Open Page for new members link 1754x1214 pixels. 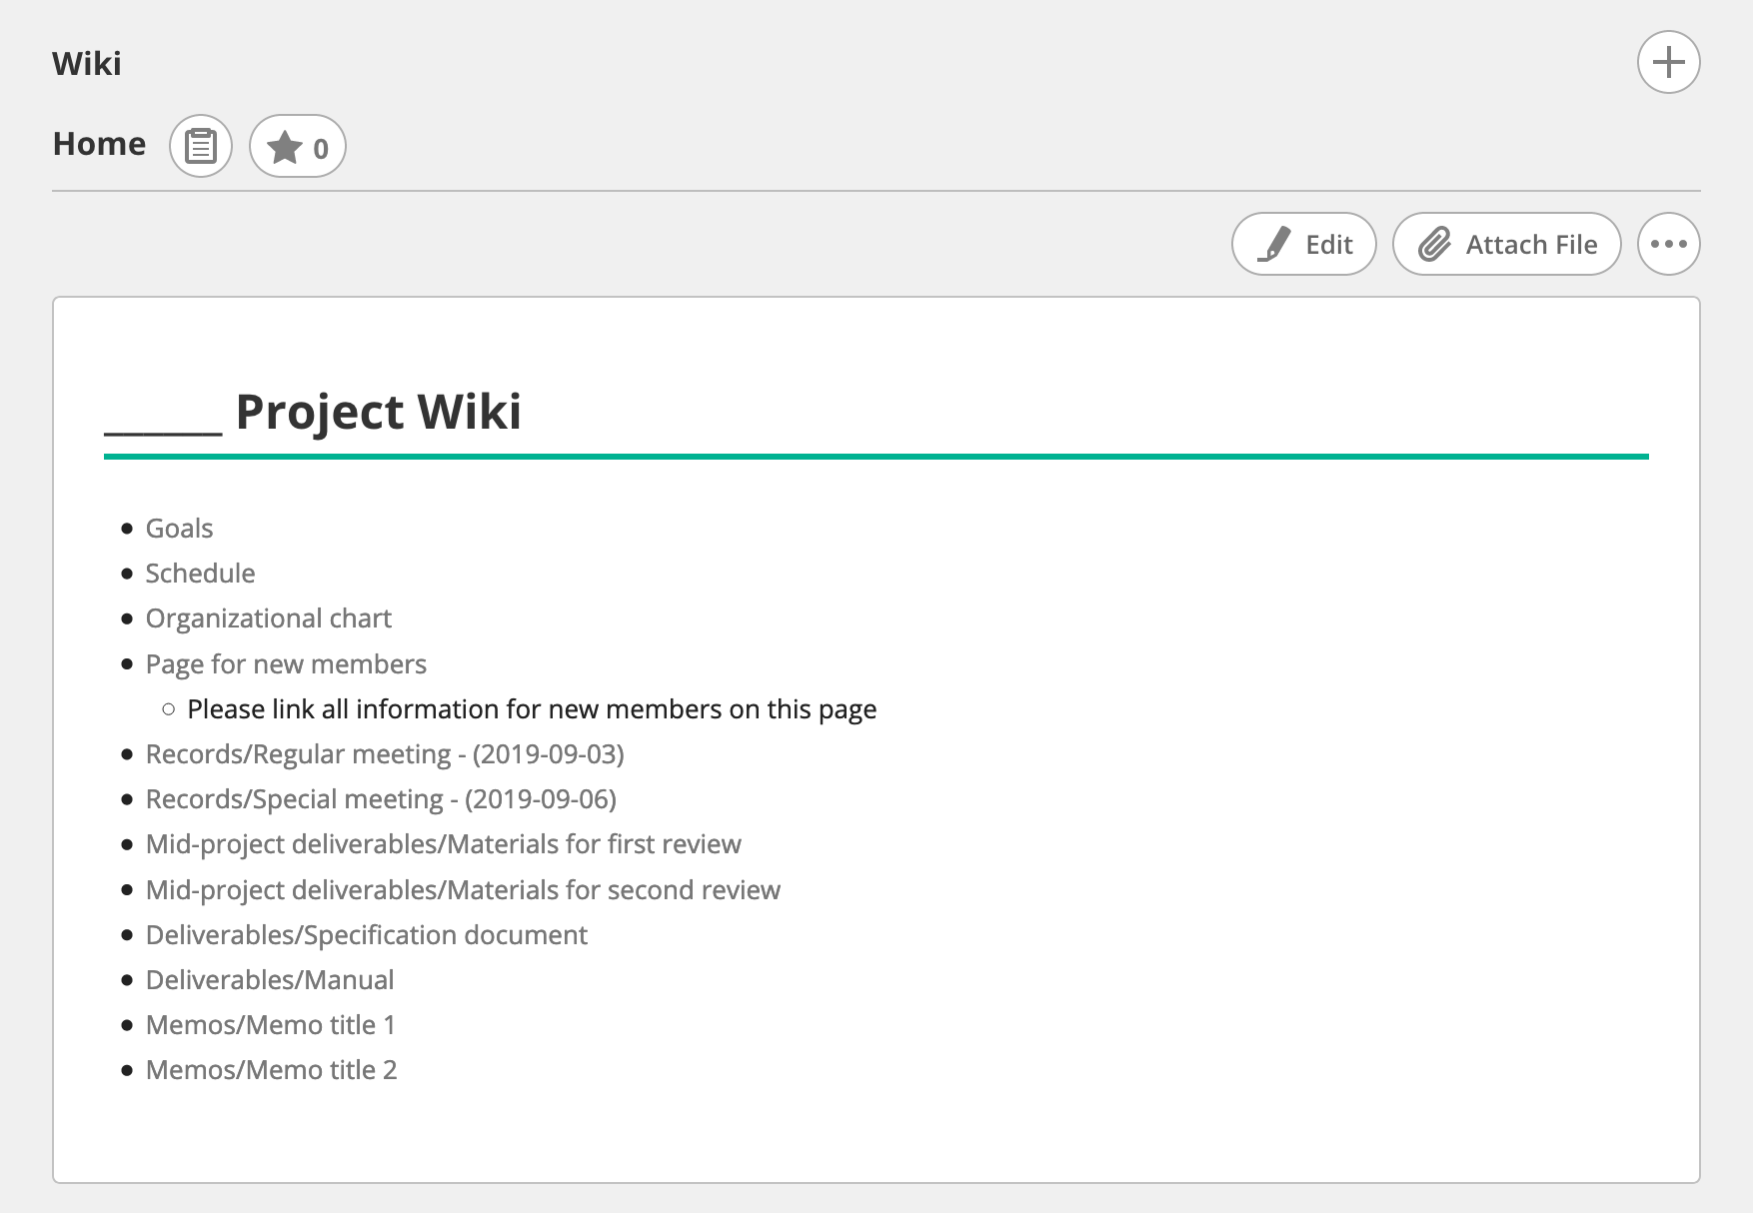click(286, 664)
